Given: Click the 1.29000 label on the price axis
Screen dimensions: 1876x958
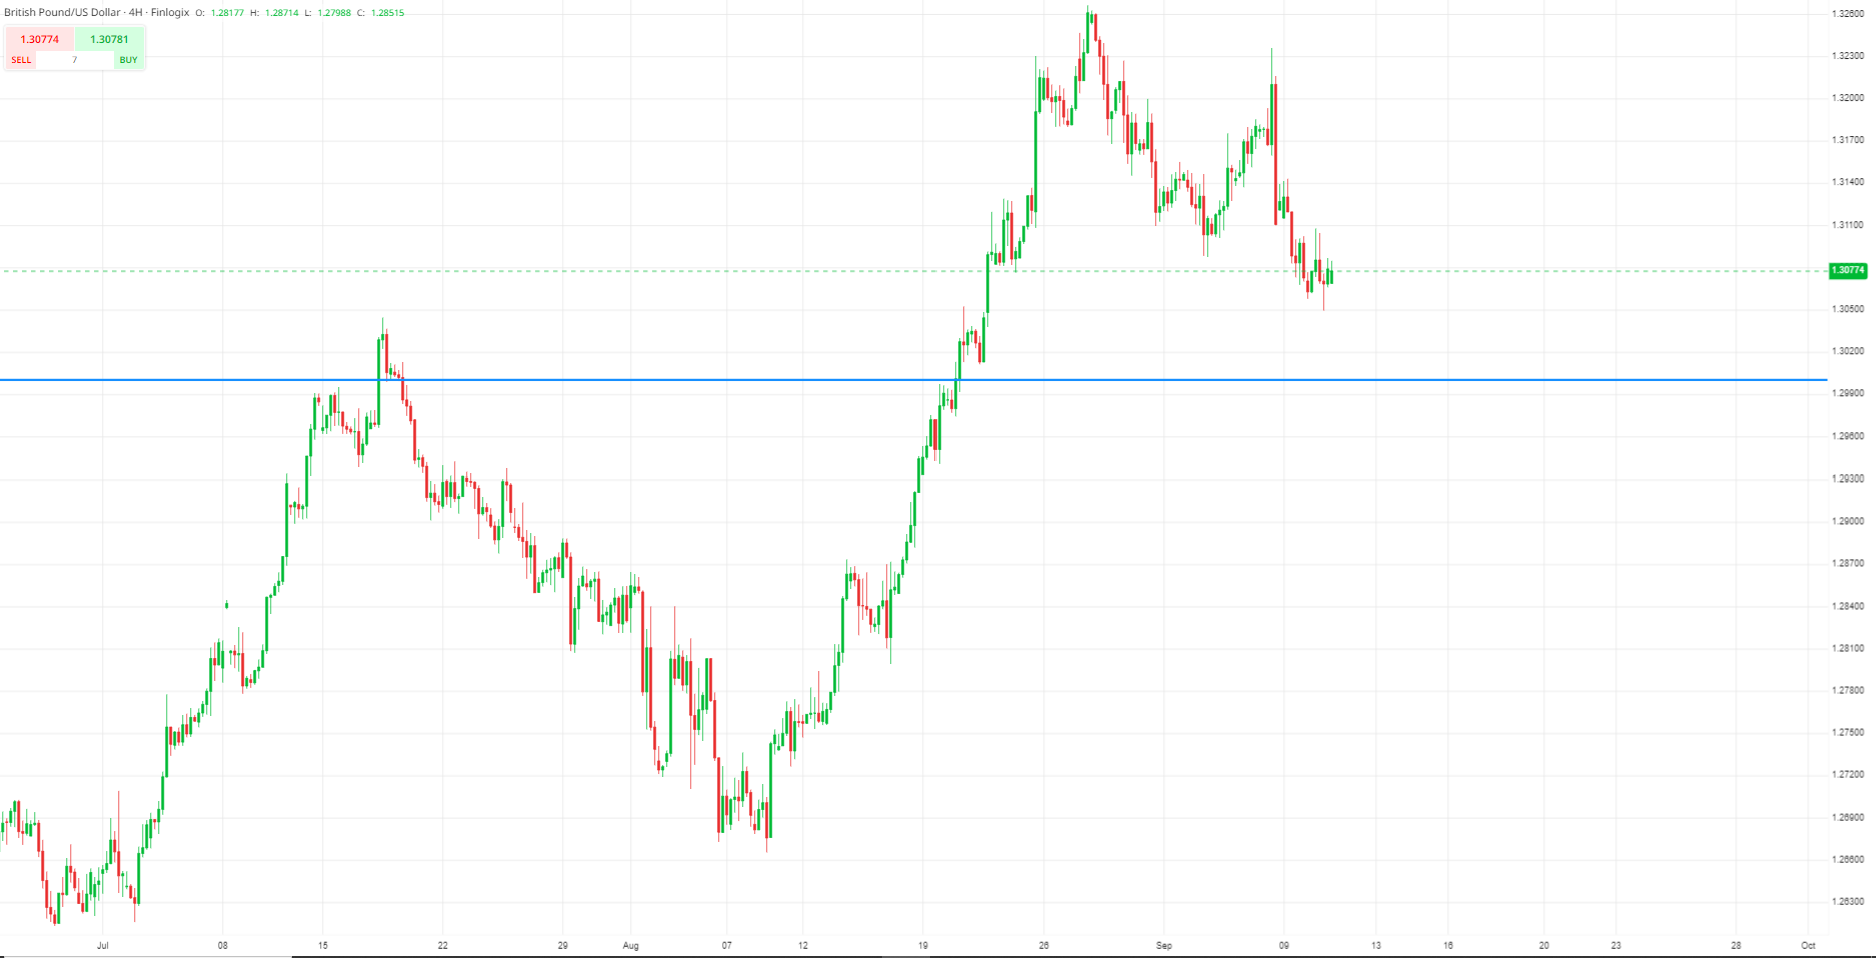Looking at the screenshot, I should (x=1847, y=521).
